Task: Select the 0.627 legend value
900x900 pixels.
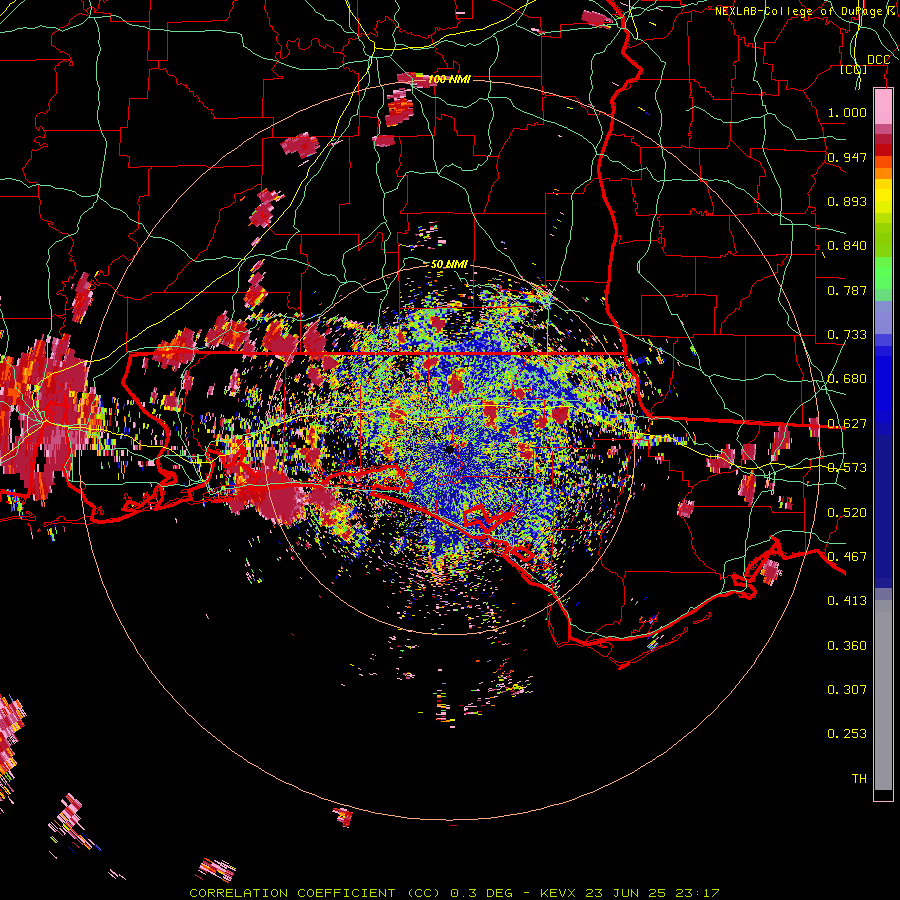Action: [x=847, y=424]
